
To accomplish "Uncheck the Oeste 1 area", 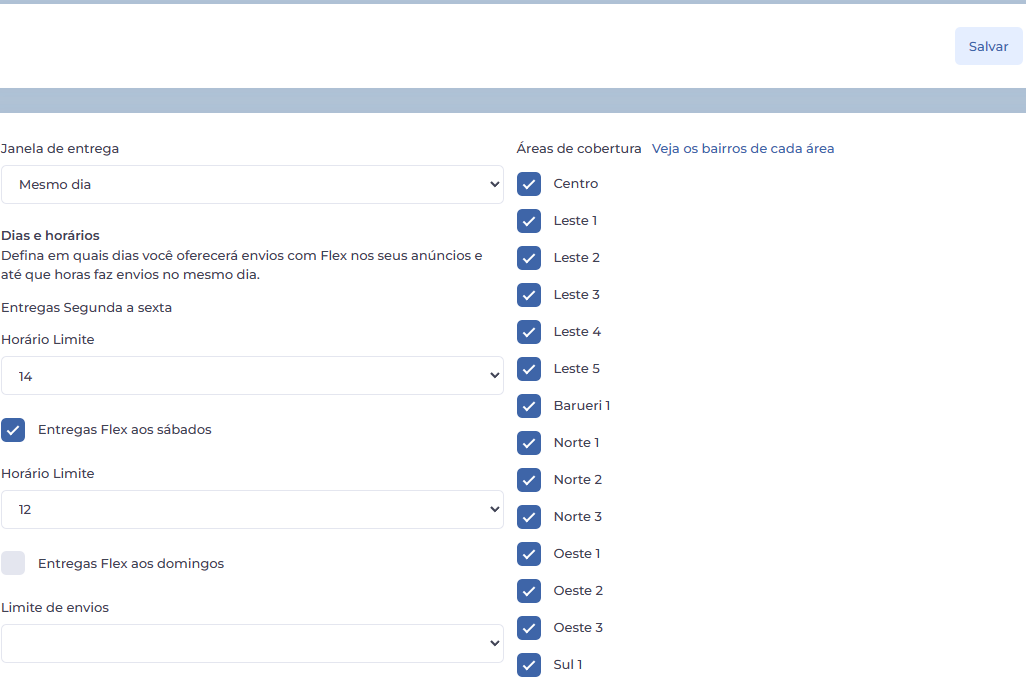I will click(x=529, y=554).
